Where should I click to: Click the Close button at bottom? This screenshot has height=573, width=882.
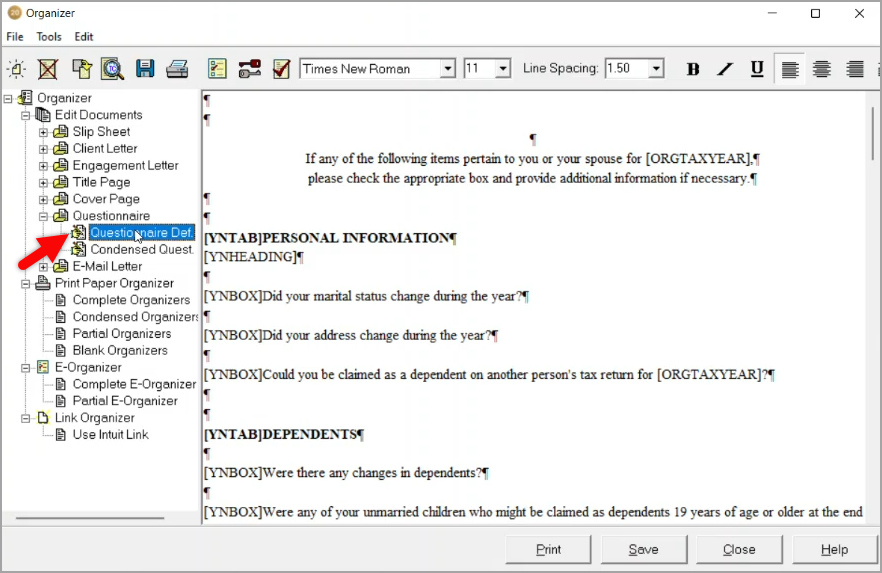coord(739,549)
